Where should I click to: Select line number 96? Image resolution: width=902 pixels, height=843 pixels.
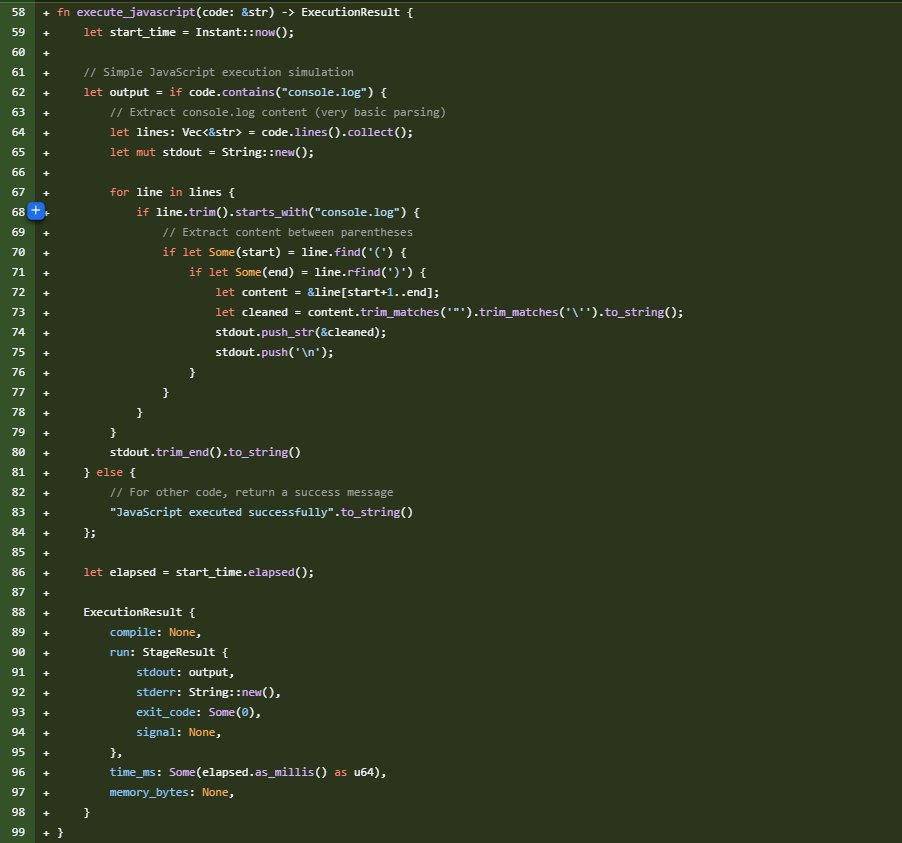click(x=18, y=772)
